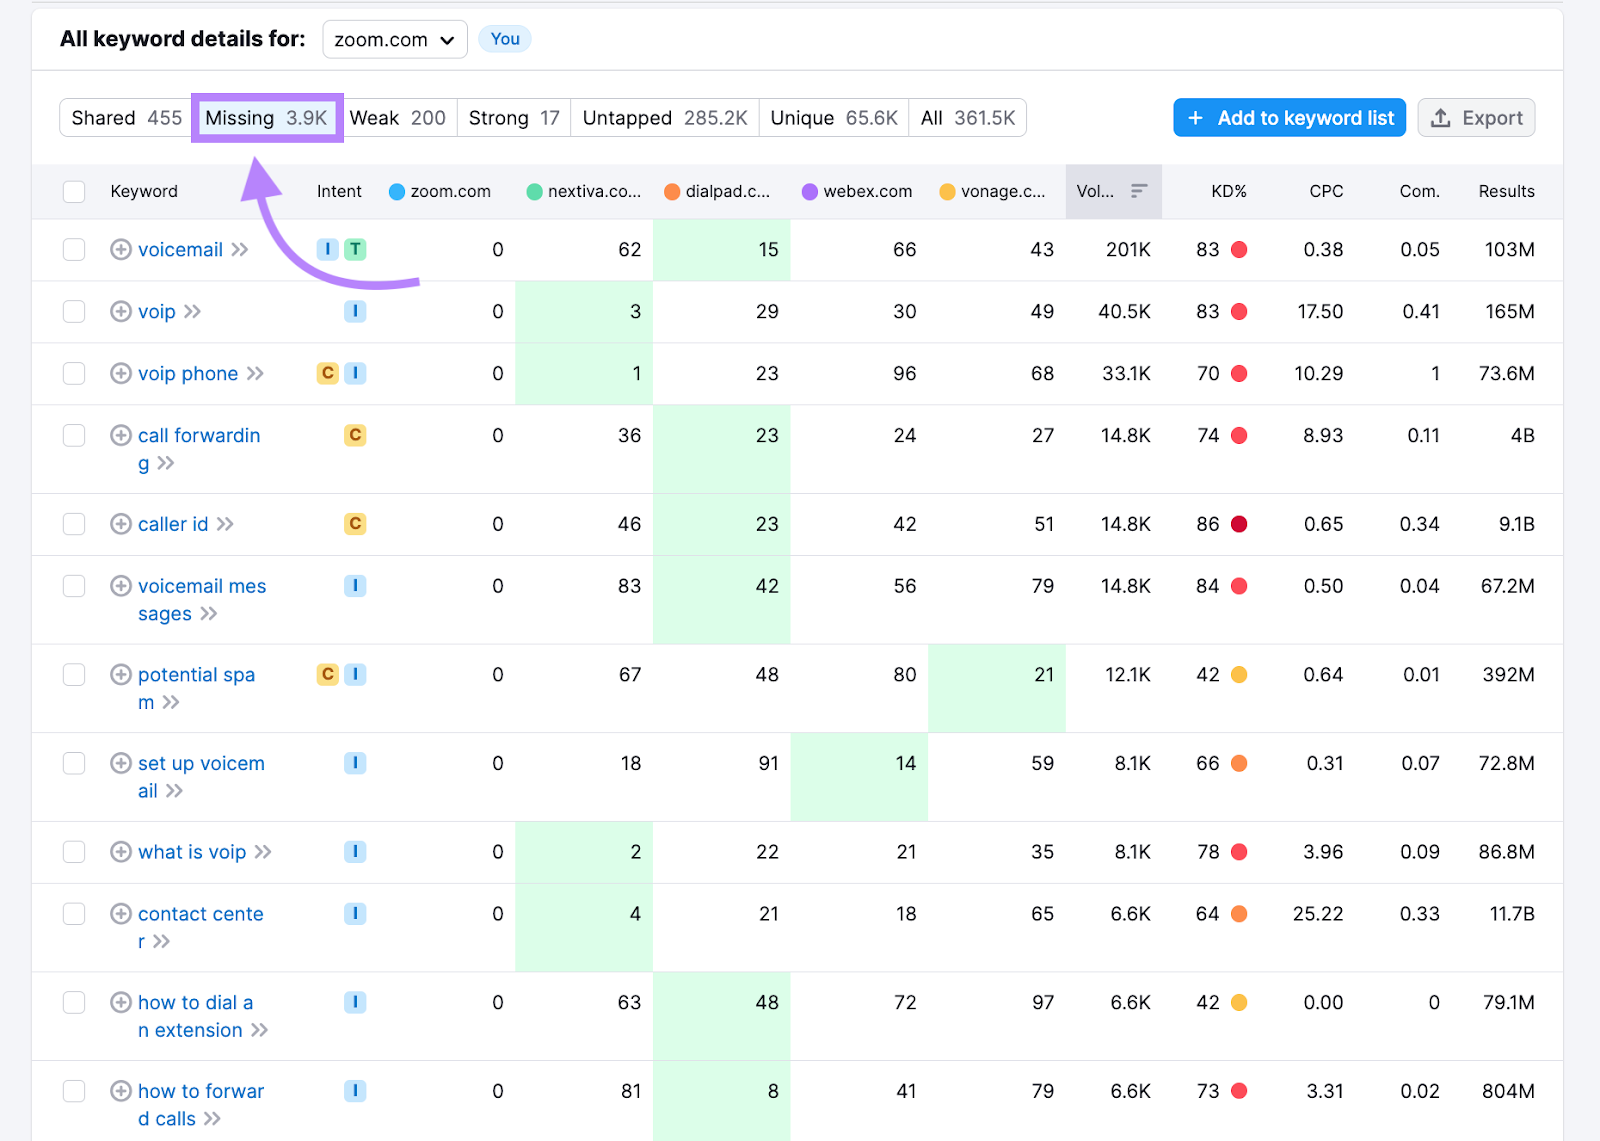1600x1141 pixels.
Task: Switch to the Untapped 285.2K tab
Action: (x=665, y=118)
